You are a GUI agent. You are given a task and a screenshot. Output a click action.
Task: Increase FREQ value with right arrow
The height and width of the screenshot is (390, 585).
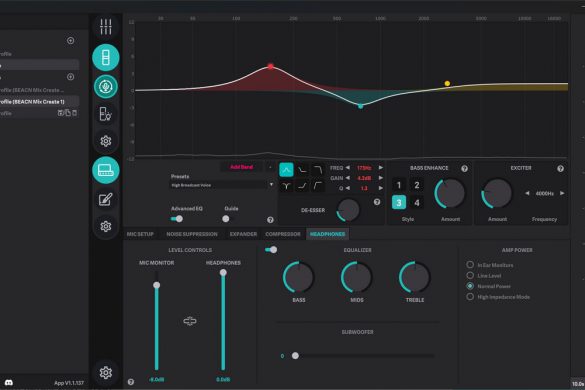381,168
